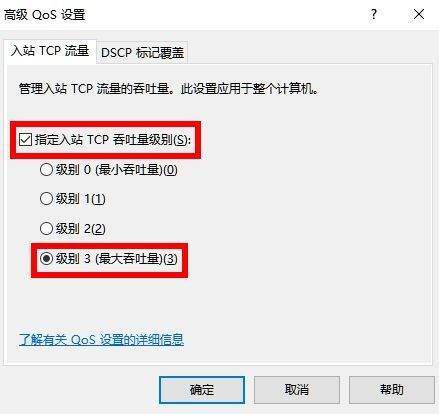Open help with the 帮助 button
The height and width of the screenshot is (414, 439).
click(392, 390)
